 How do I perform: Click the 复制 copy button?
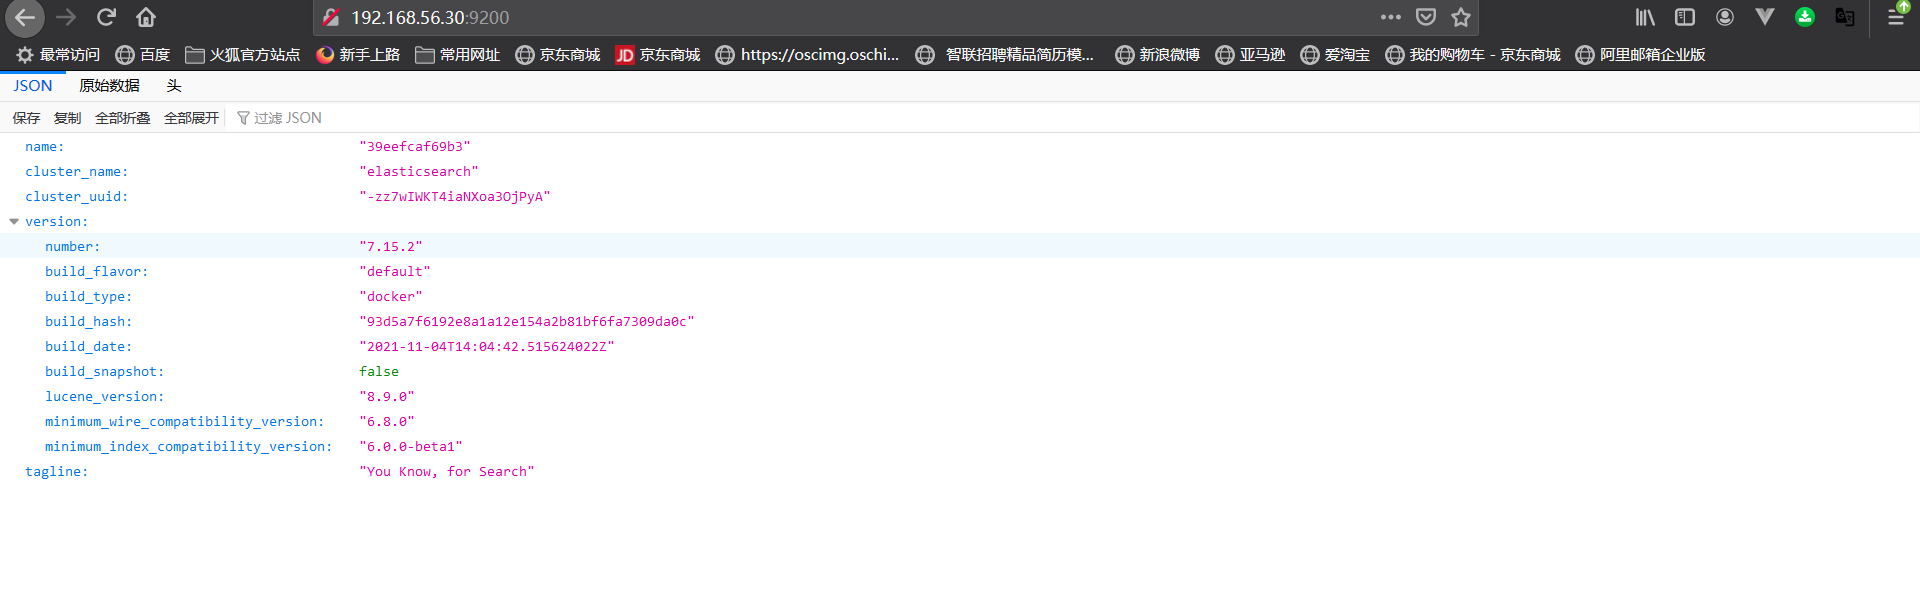tap(67, 118)
